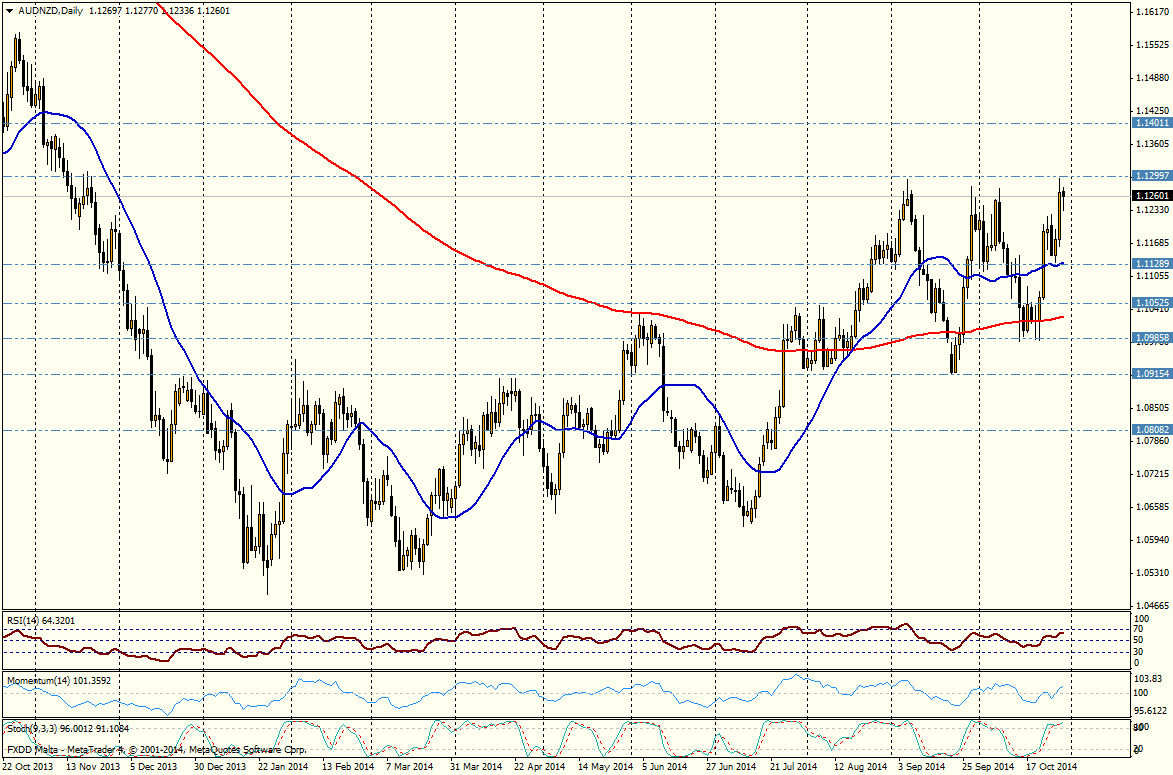This screenshot has height=775, width=1173.
Task: Select the 5 Jun 2014 date marker
Action: [664, 767]
